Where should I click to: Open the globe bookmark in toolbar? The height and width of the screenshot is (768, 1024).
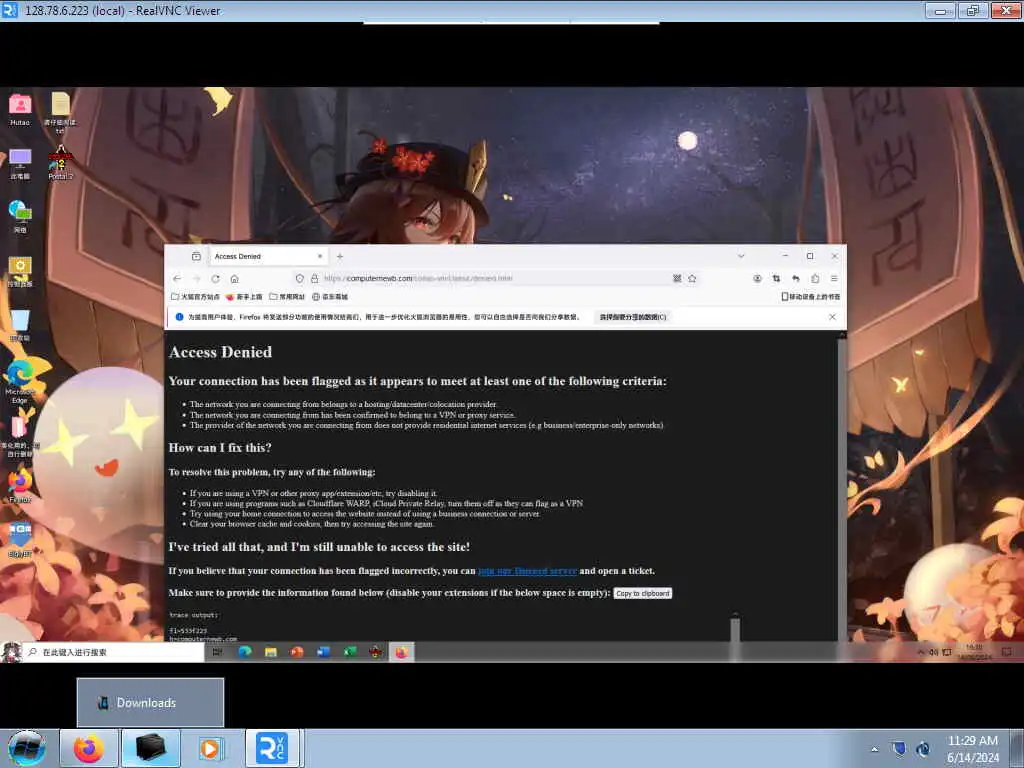[x=330, y=296]
